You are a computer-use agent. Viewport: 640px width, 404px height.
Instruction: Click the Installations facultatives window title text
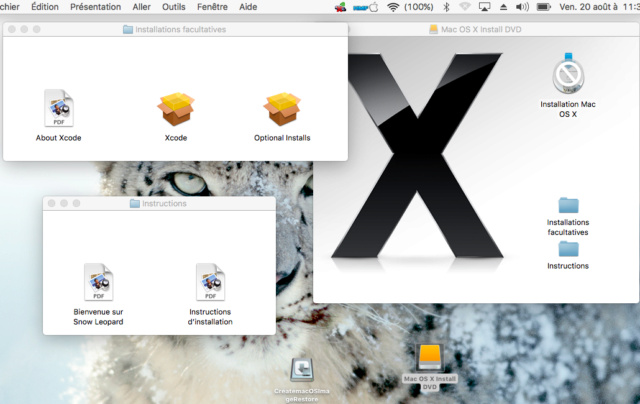(x=181, y=29)
